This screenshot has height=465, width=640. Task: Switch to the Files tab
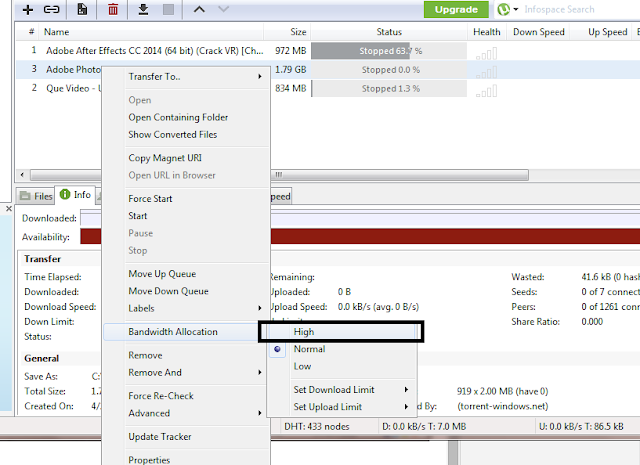click(36, 196)
